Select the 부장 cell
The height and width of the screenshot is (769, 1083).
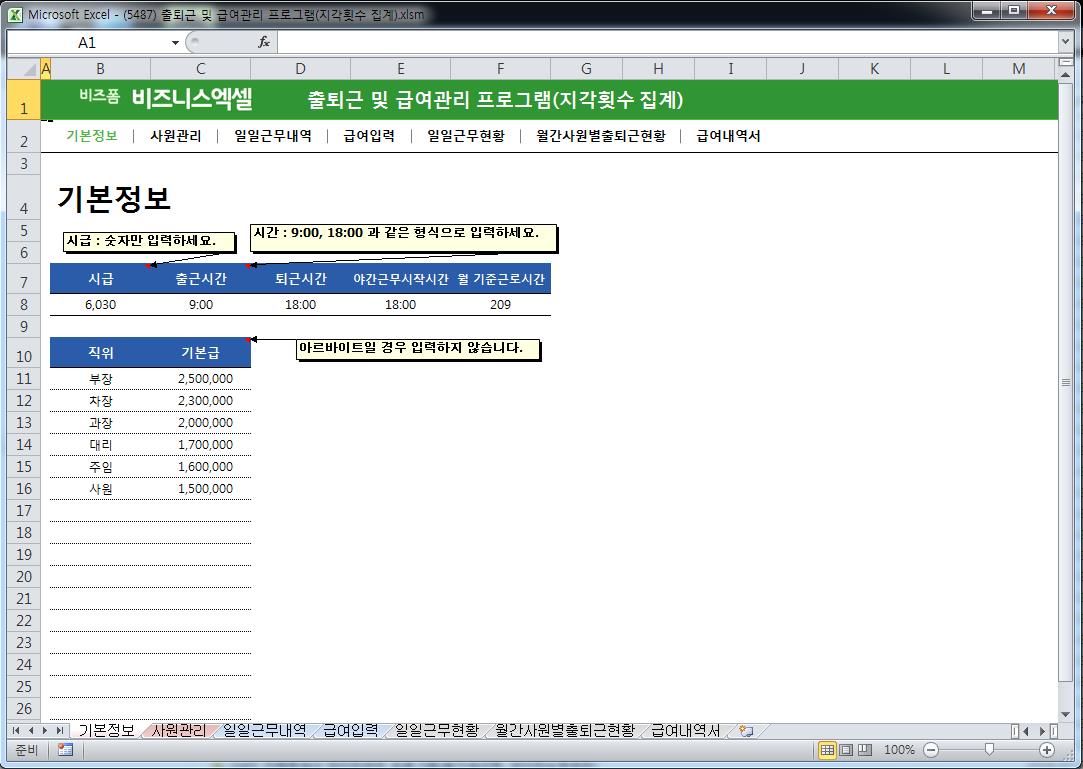(100, 379)
